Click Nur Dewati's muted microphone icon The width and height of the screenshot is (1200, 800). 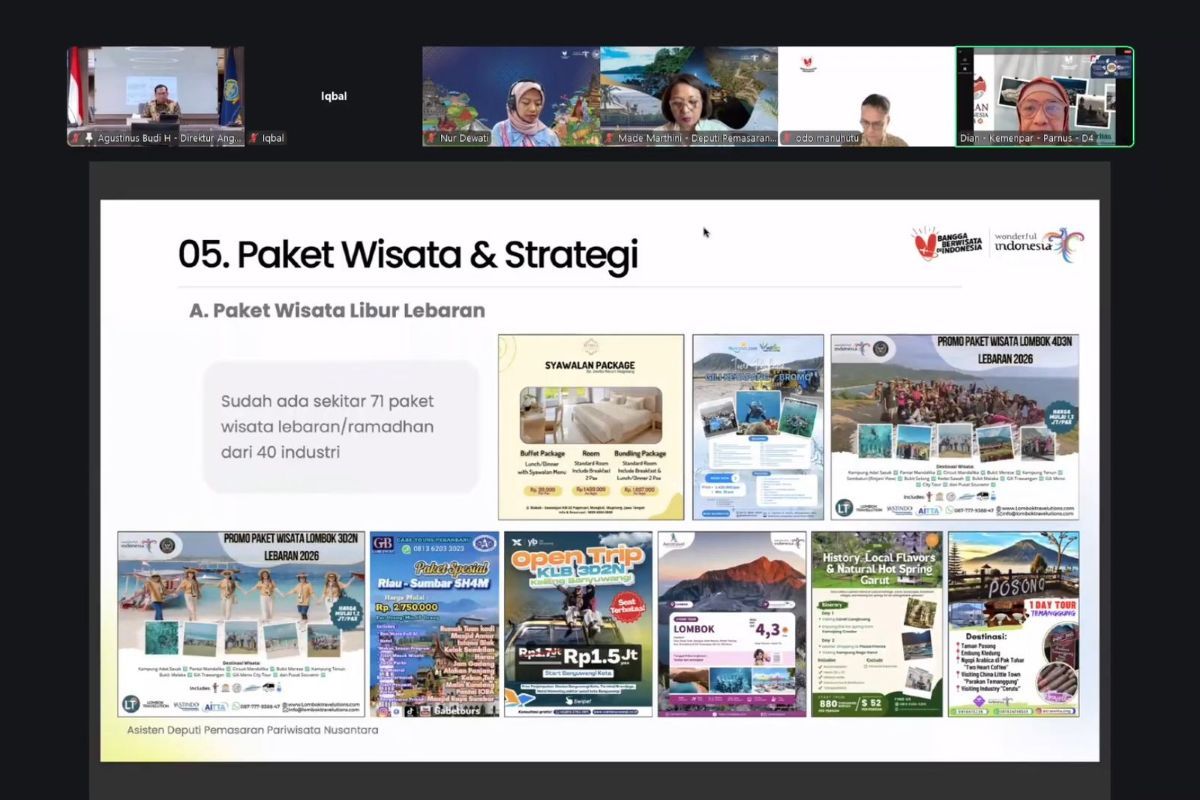coord(430,138)
